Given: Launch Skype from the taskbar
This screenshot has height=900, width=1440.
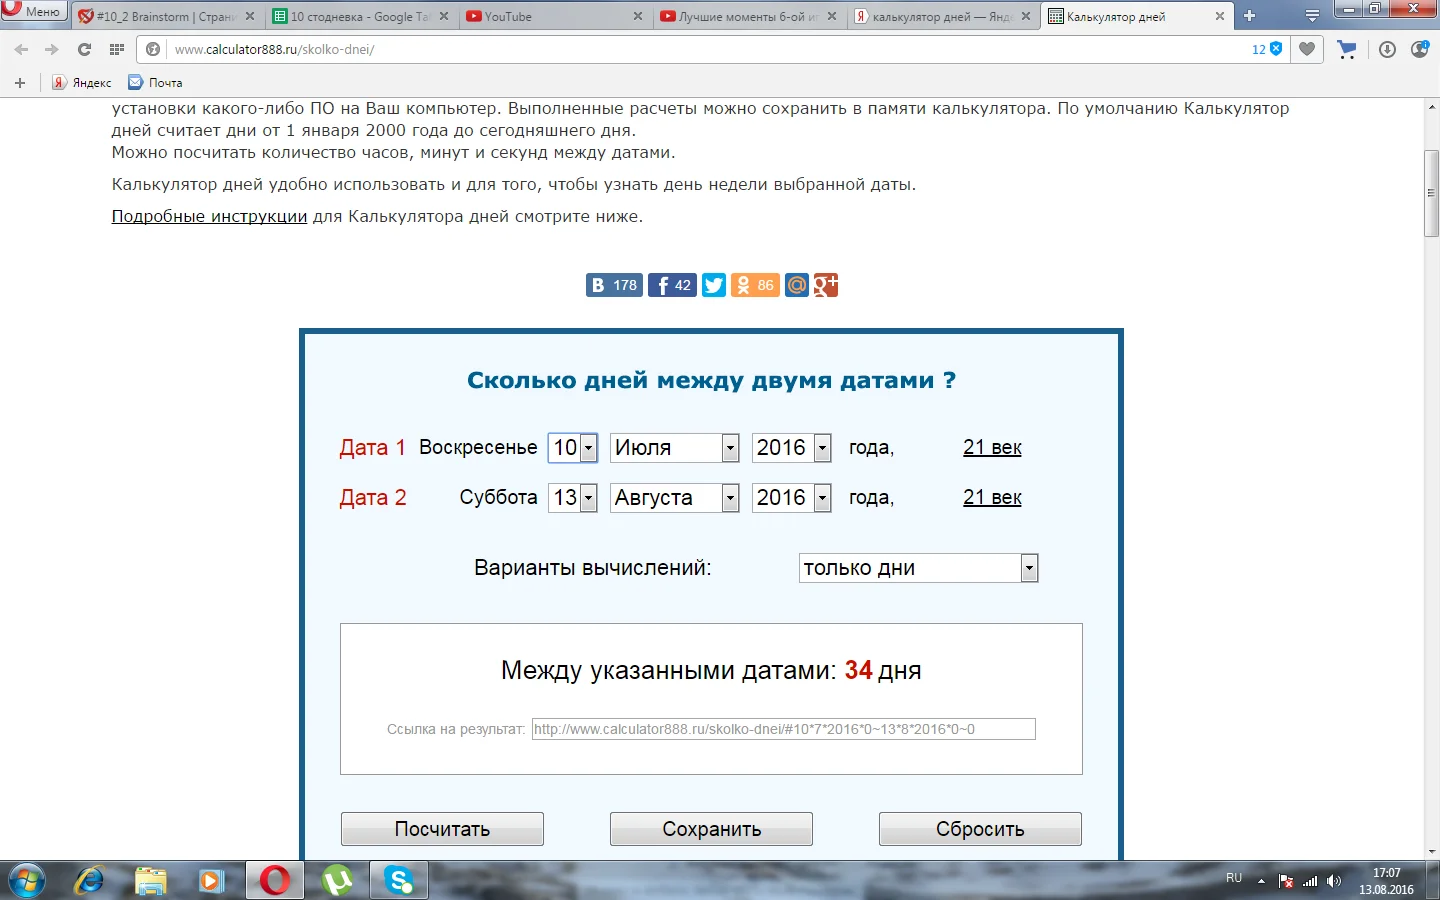Looking at the screenshot, I should click(399, 880).
